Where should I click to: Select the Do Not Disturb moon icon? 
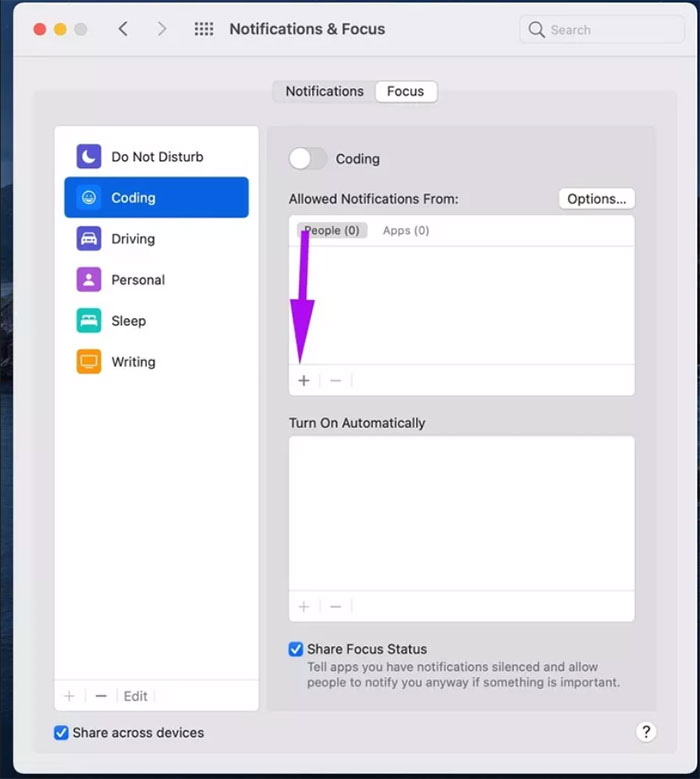[89, 157]
